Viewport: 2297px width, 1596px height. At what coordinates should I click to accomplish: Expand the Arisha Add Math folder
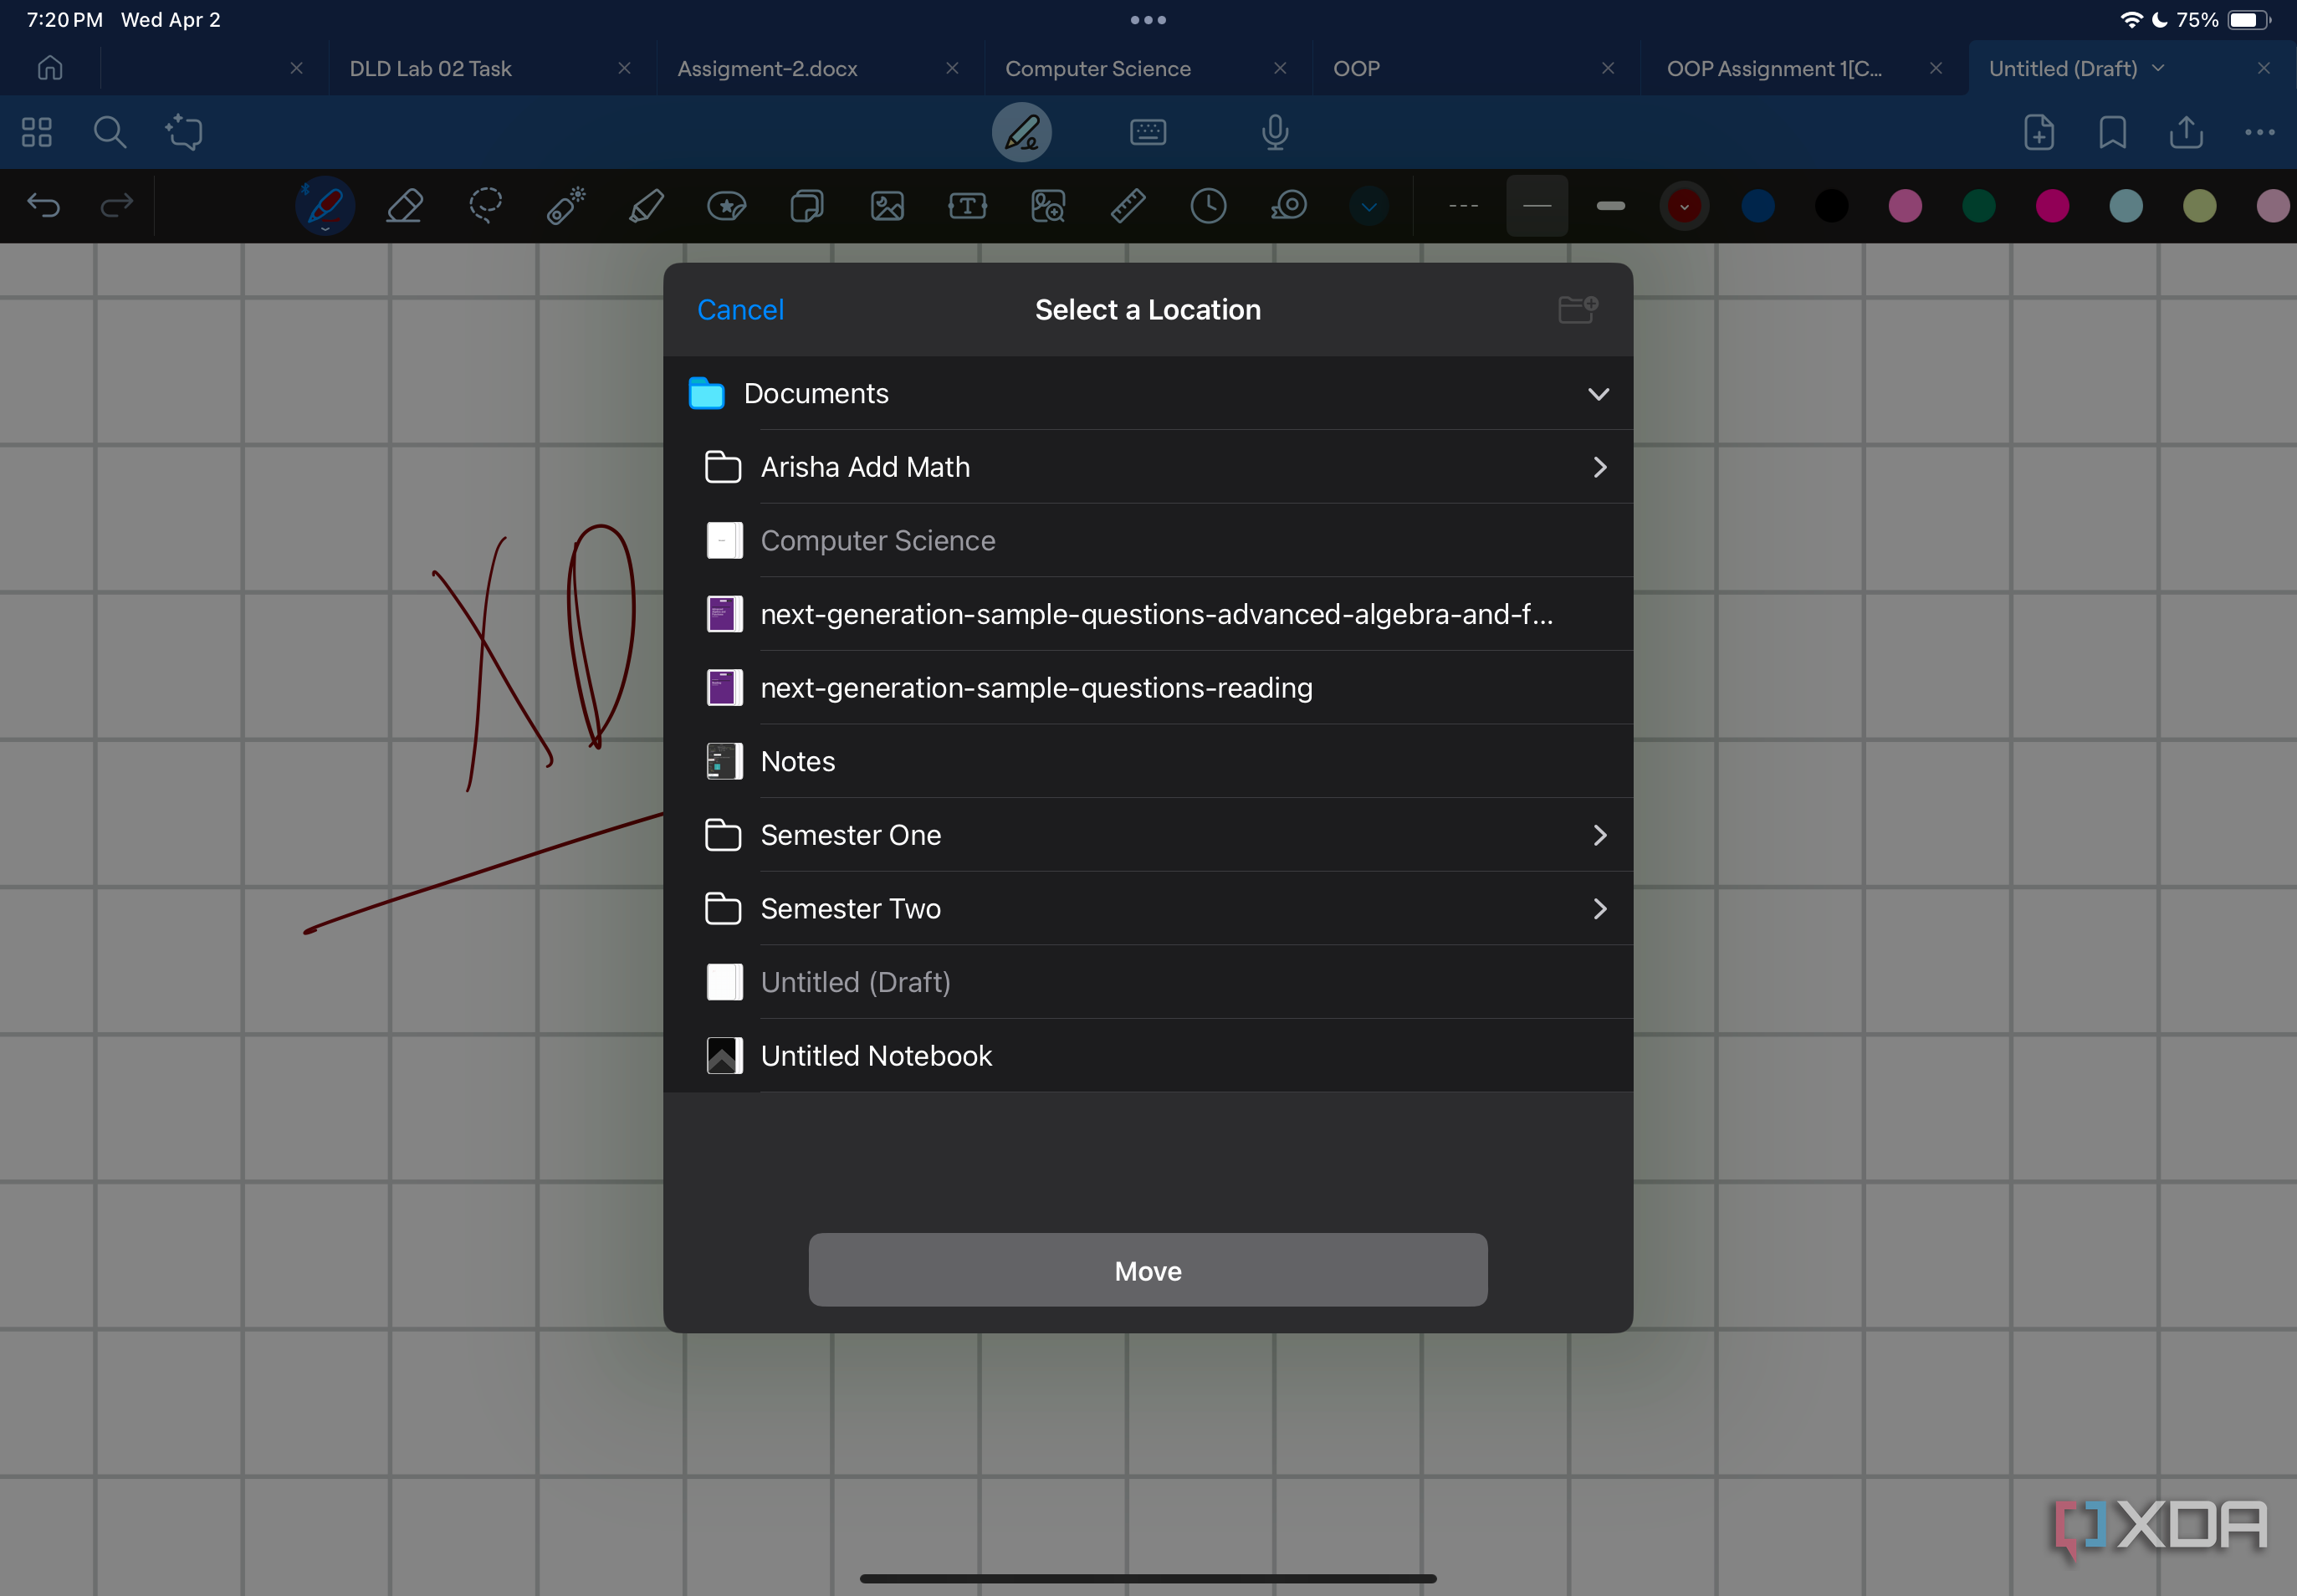(x=1600, y=467)
